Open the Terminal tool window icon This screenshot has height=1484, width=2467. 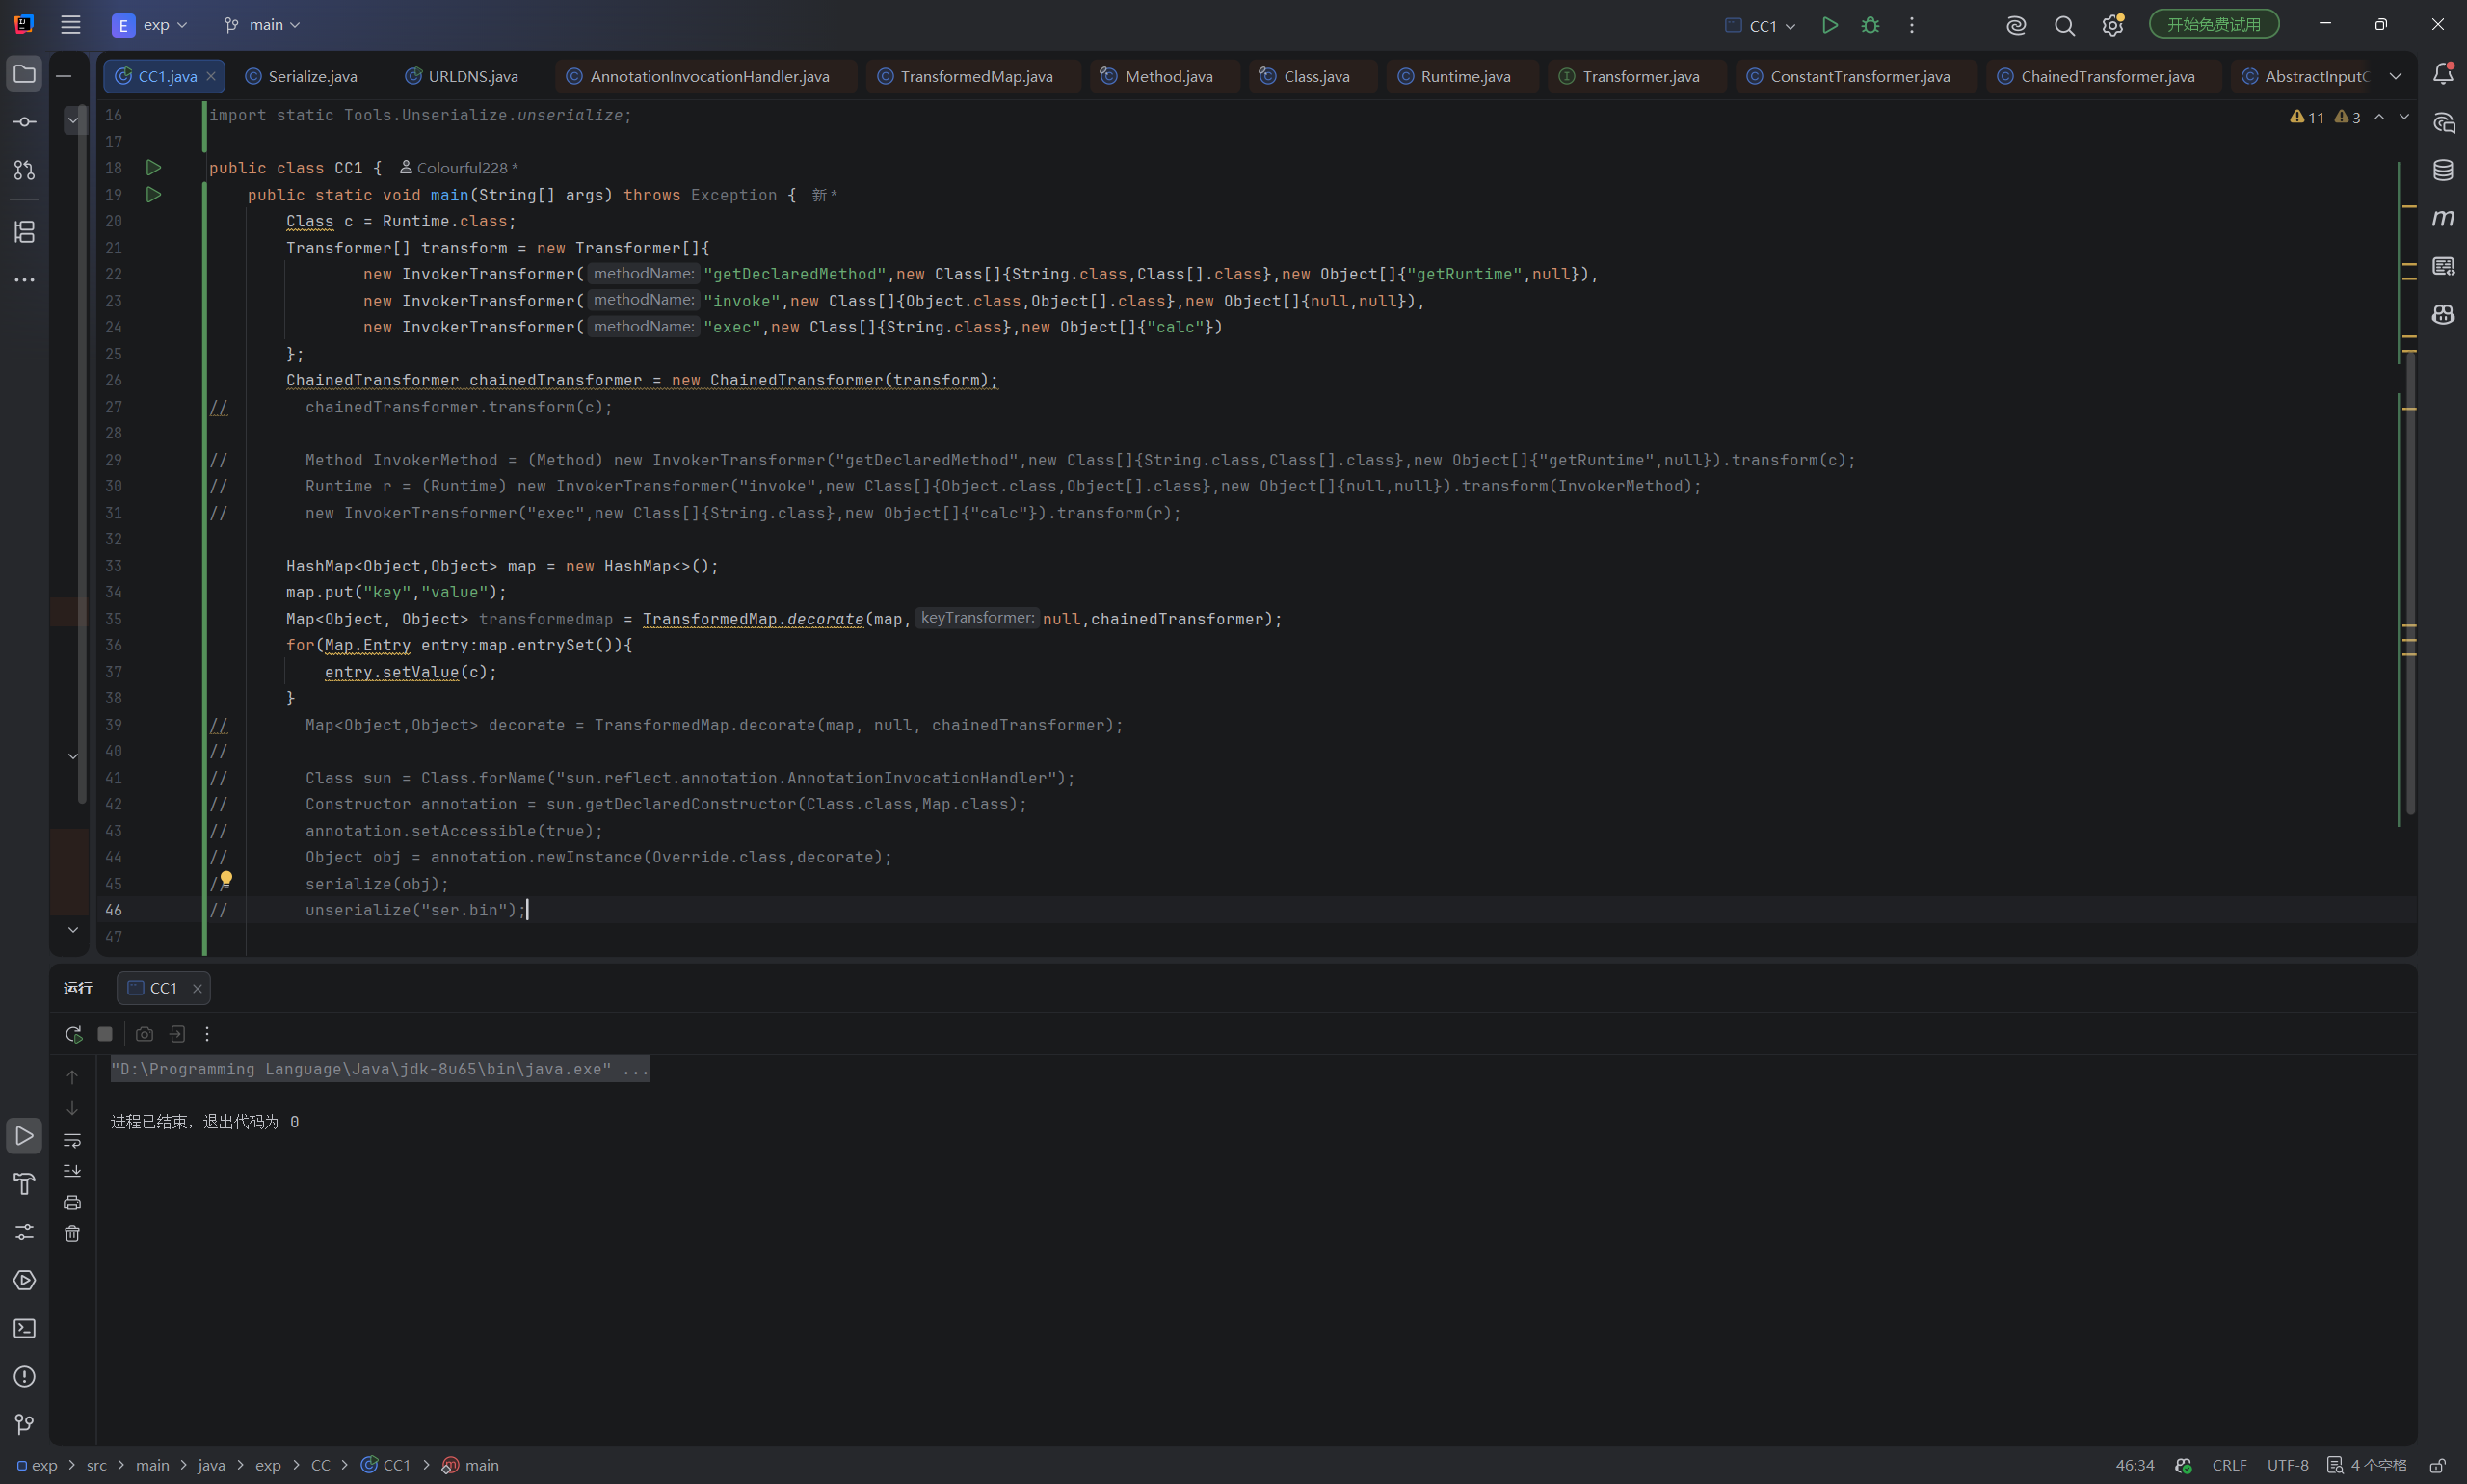(24, 1328)
